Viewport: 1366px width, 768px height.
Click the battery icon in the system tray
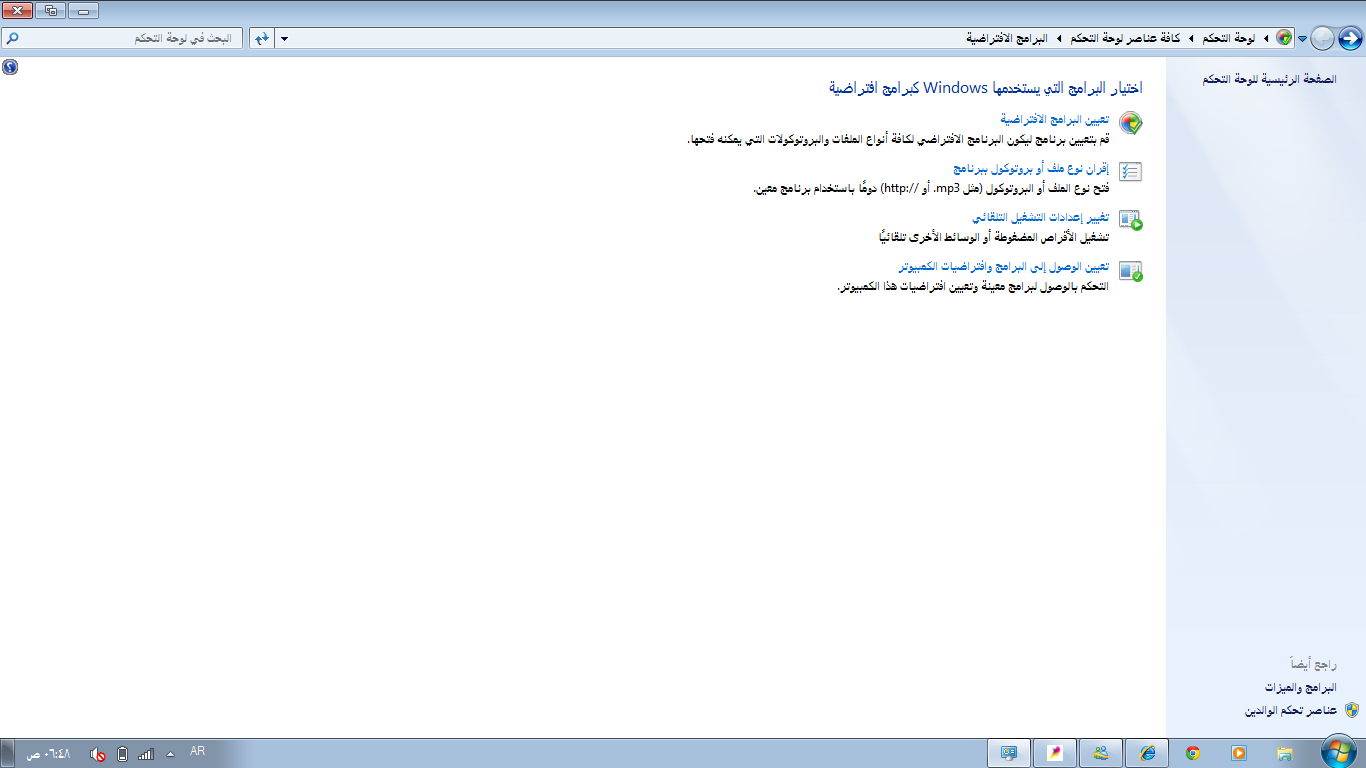[x=122, y=754]
